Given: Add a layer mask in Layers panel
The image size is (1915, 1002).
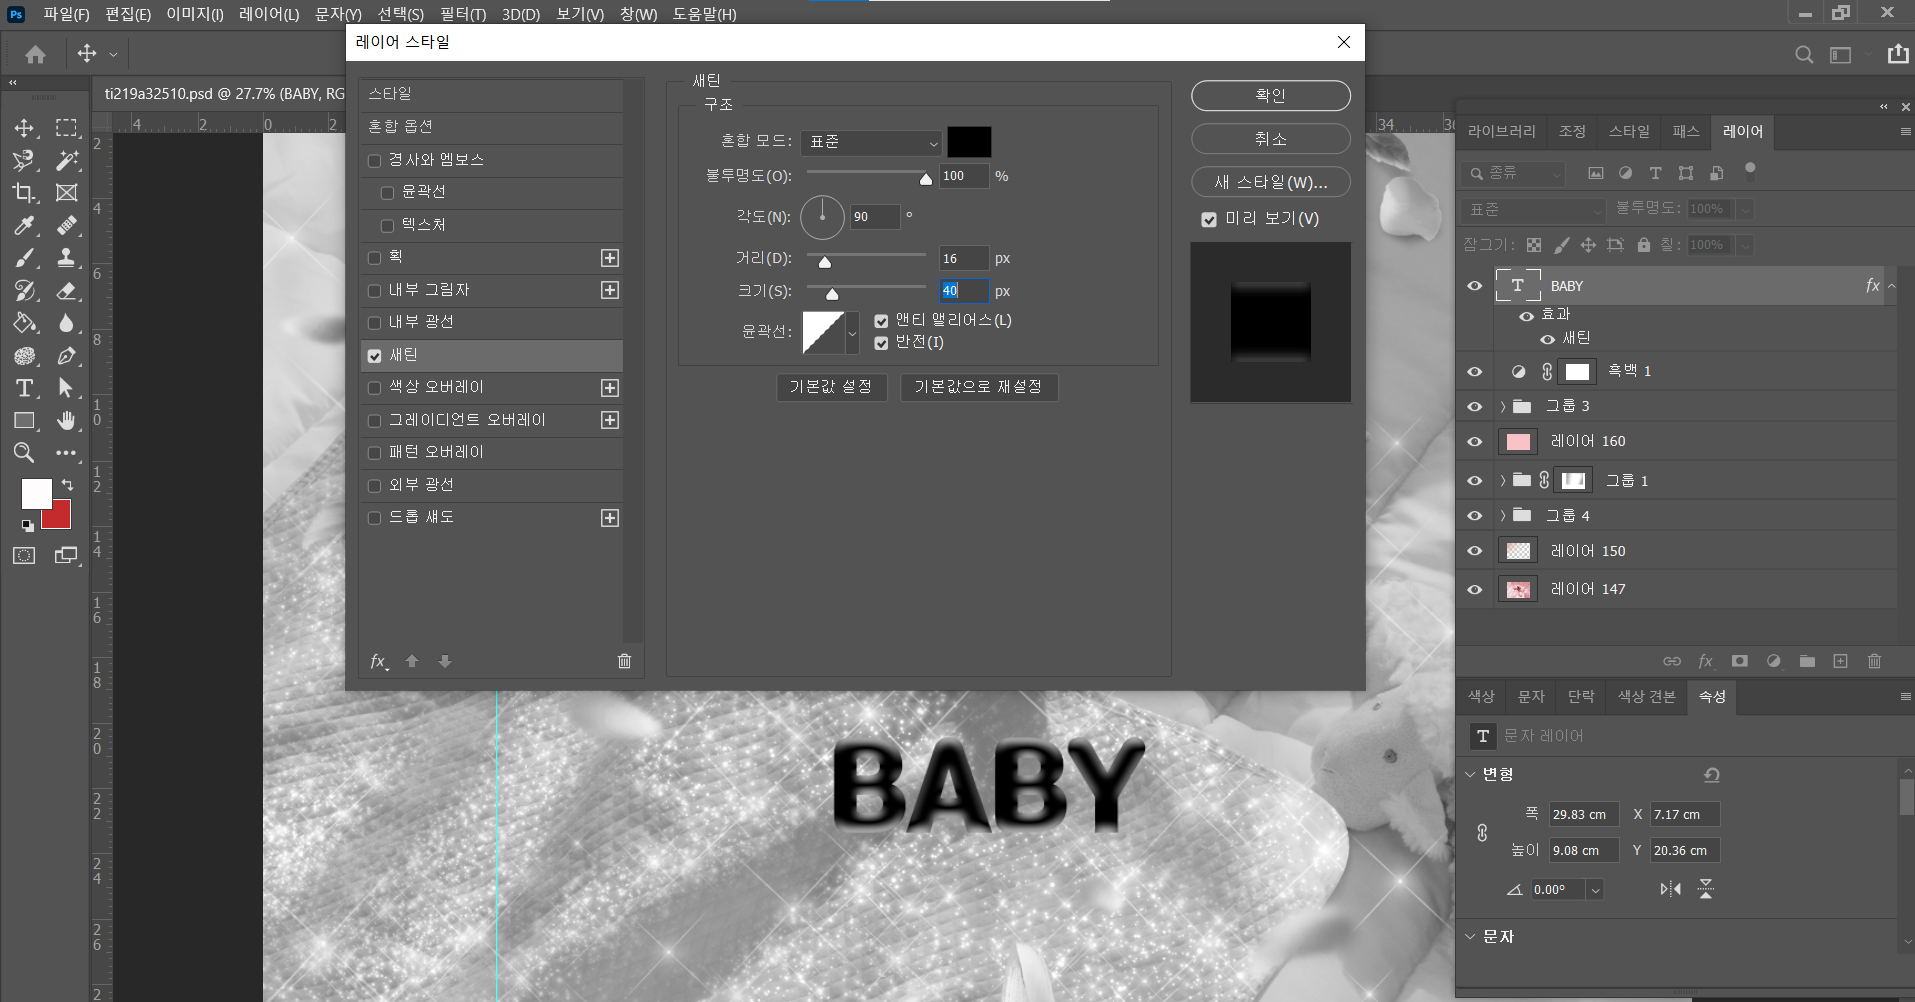Looking at the screenshot, I should point(1740,661).
